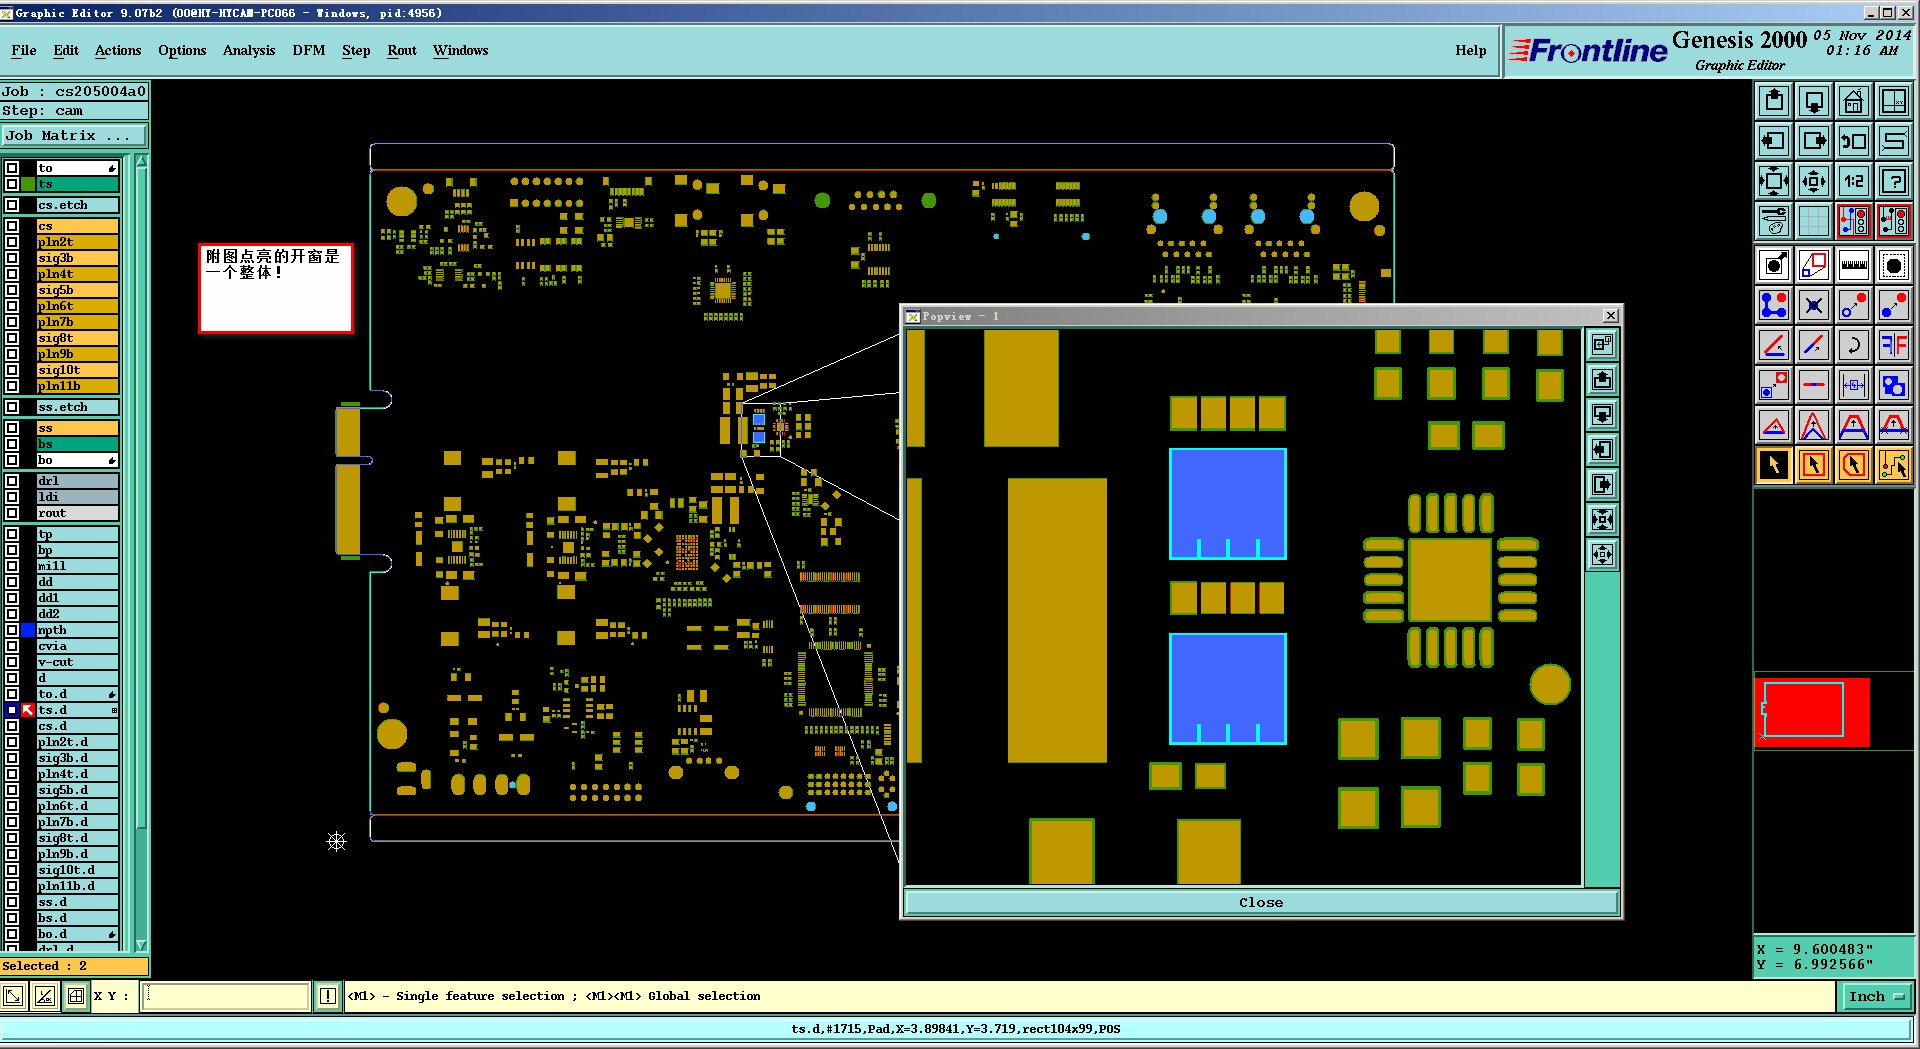The image size is (1920, 1049).
Task: Click the 1:2 zoom scale icon
Action: (1854, 181)
